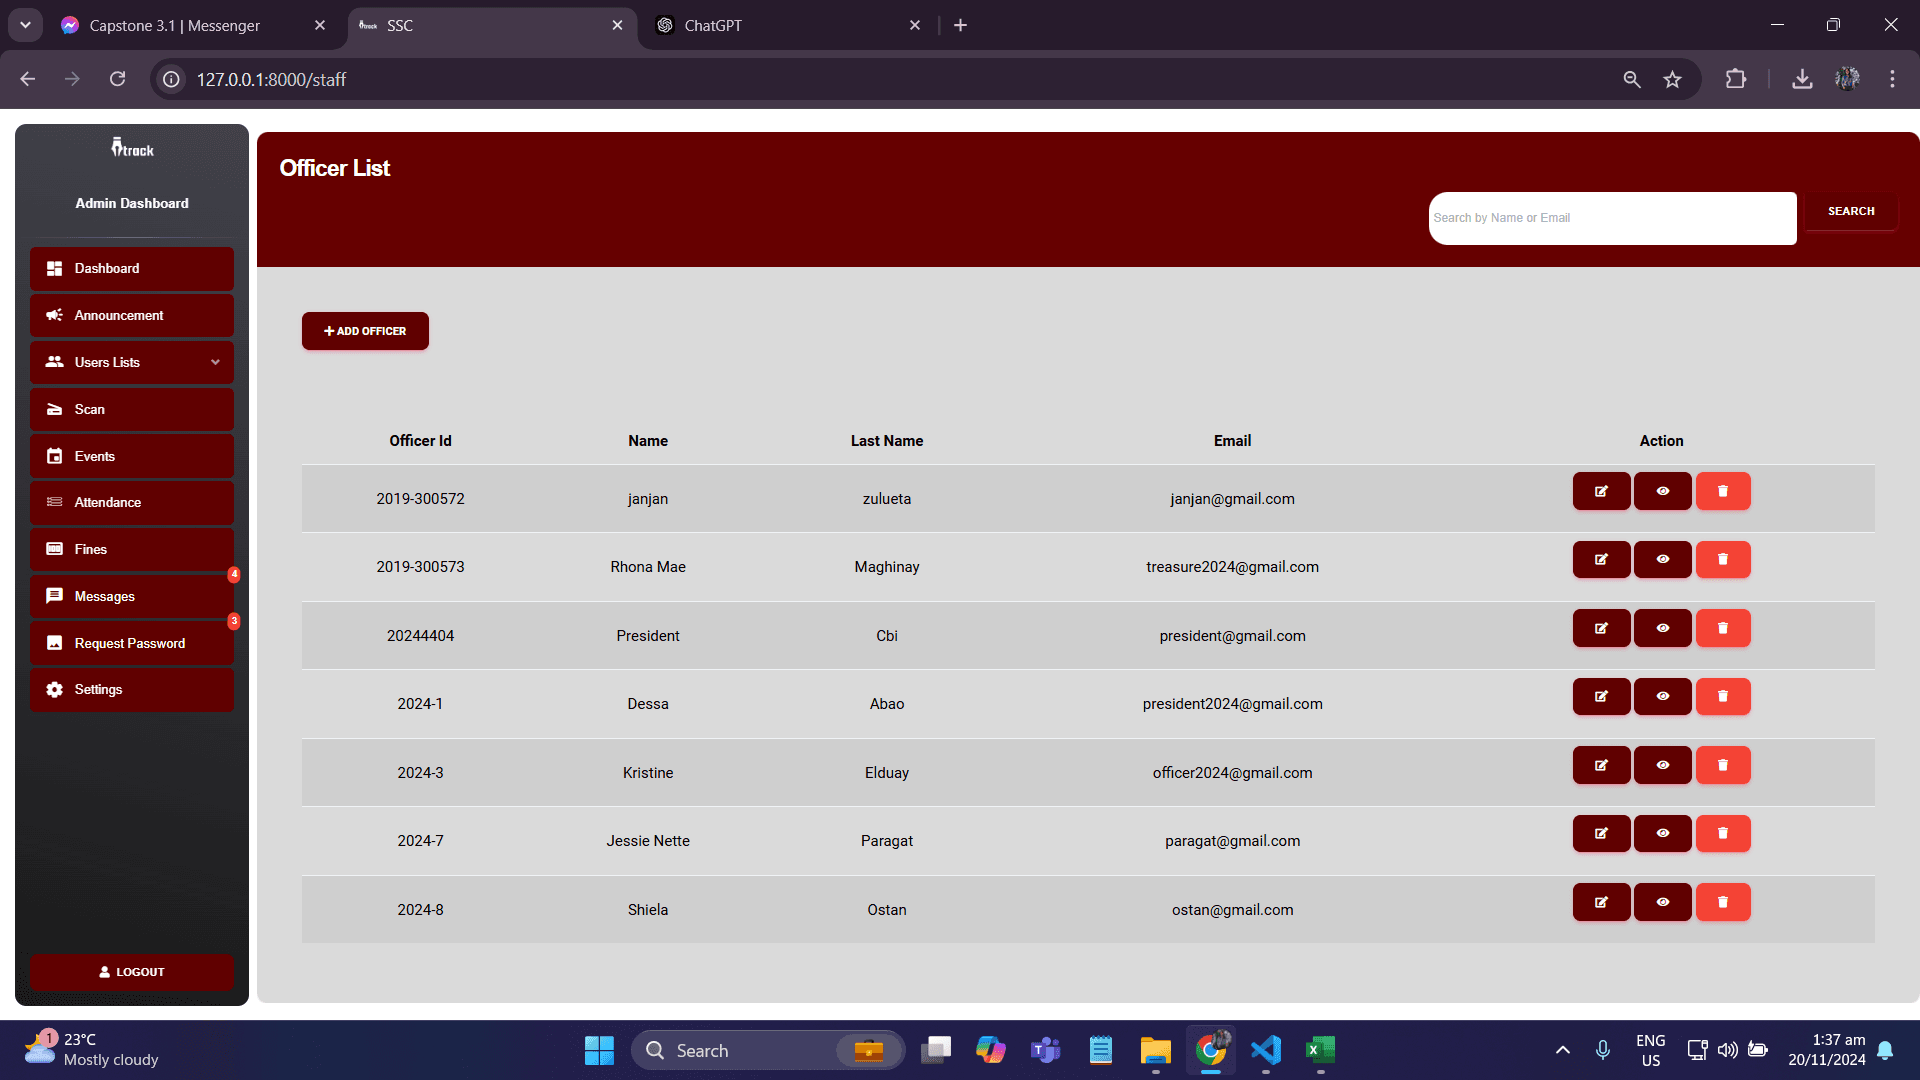
Task: Delete officer Jessie Nette Paragat
Action: tap(1723, 834)
